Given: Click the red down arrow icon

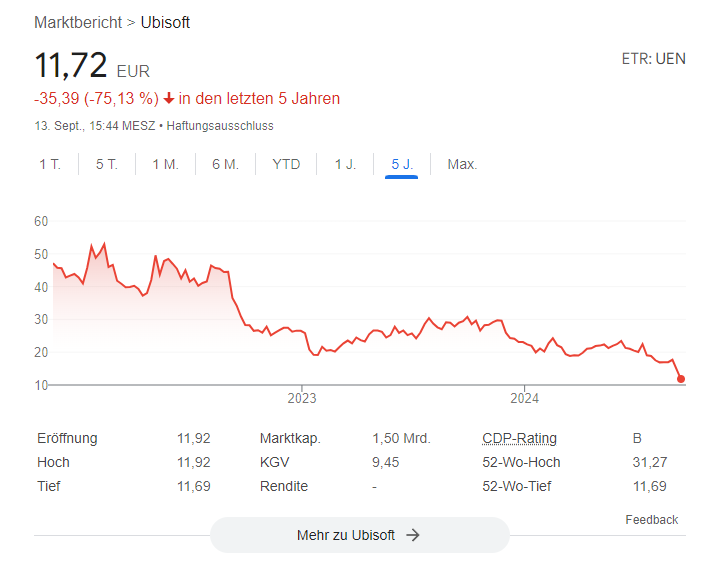Looking at the screenshot, I should (x=169, y=98).
